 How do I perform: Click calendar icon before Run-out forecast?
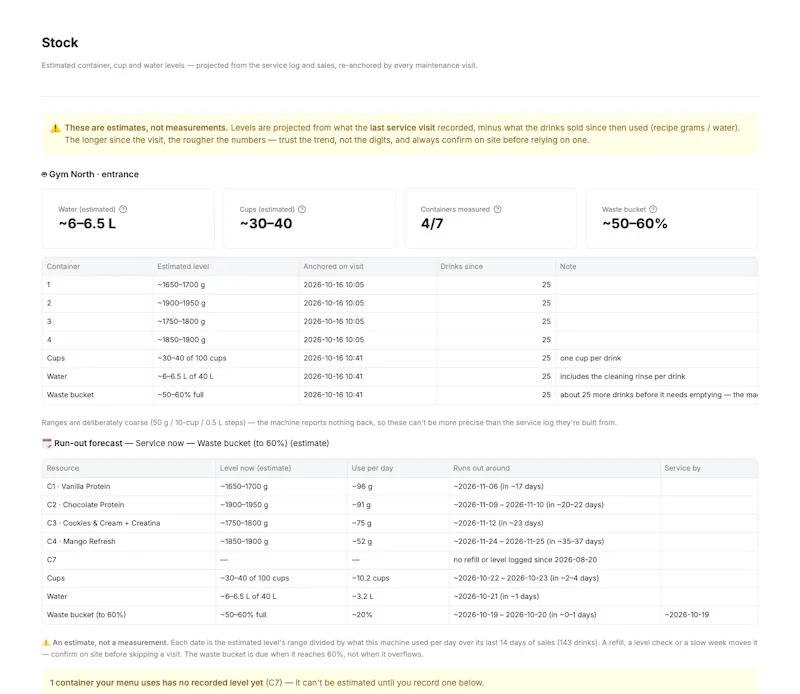click(x=46, y=443)
